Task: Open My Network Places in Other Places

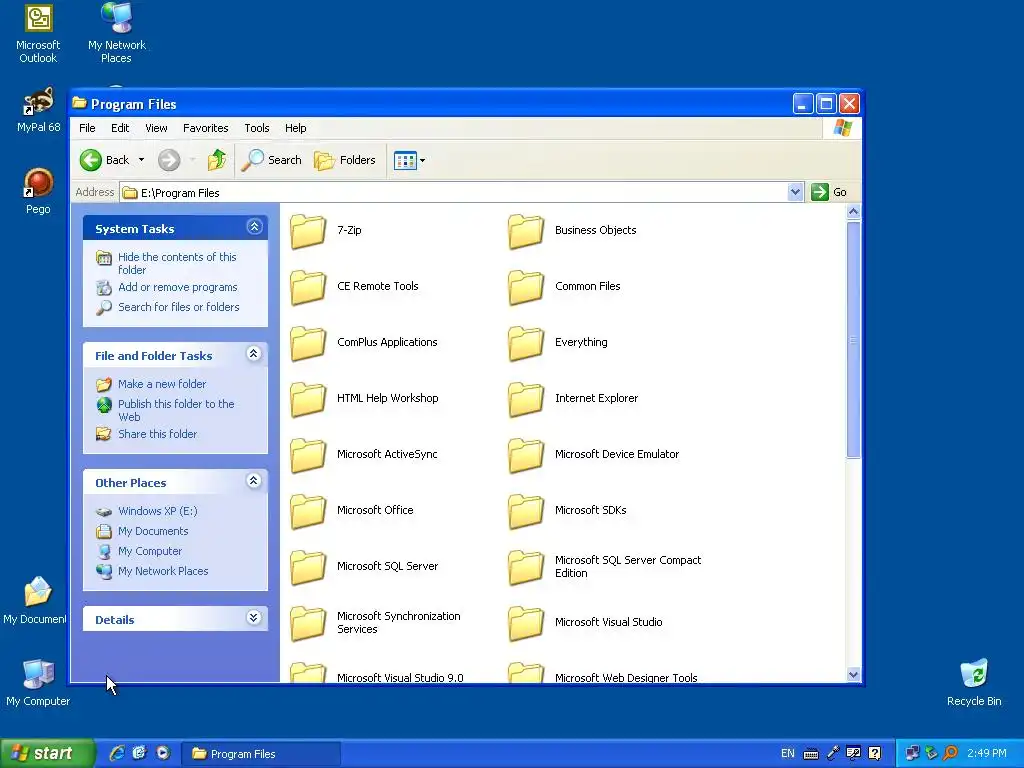Action: [x=163, y=571]
